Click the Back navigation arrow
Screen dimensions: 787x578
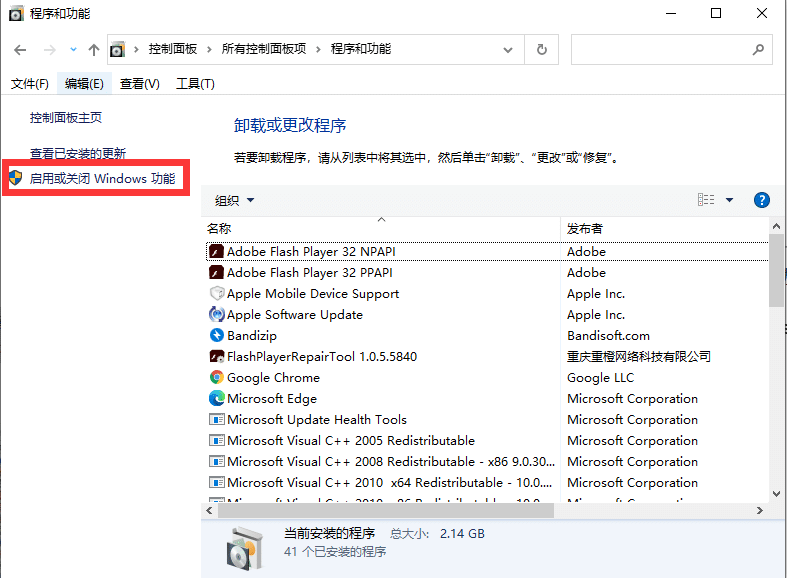point(20,50)
